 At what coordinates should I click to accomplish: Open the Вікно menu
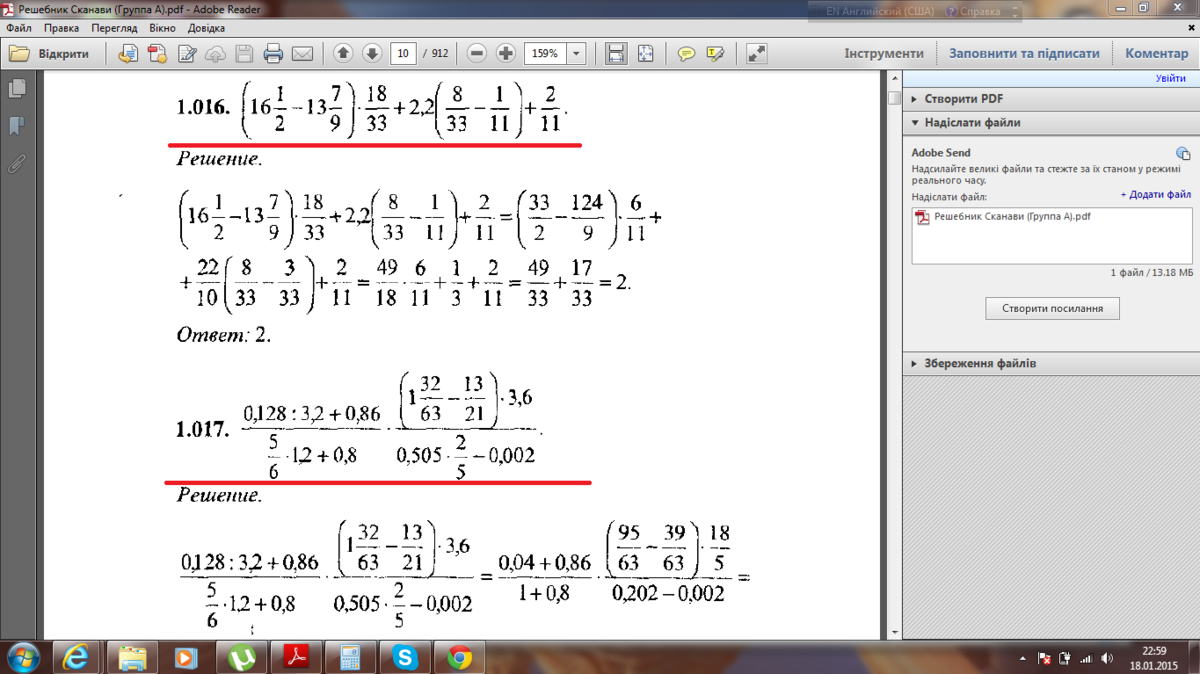(x=162, y=29)
